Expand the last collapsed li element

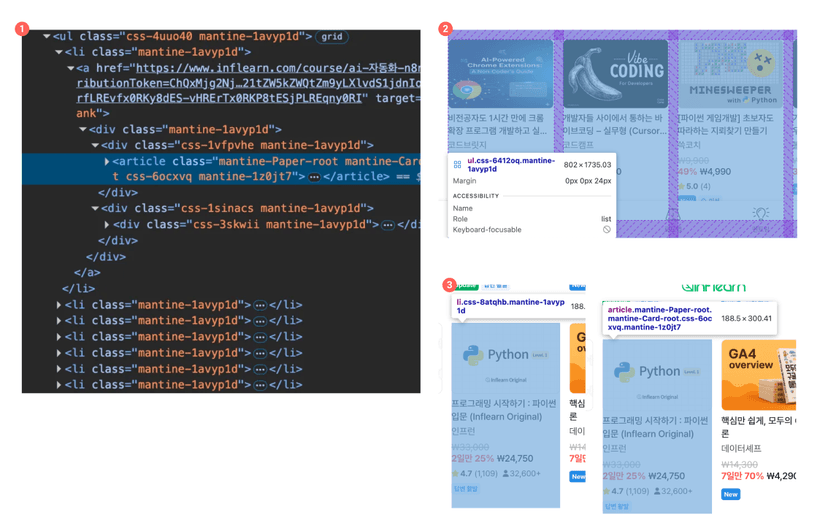tap(59, 385)
